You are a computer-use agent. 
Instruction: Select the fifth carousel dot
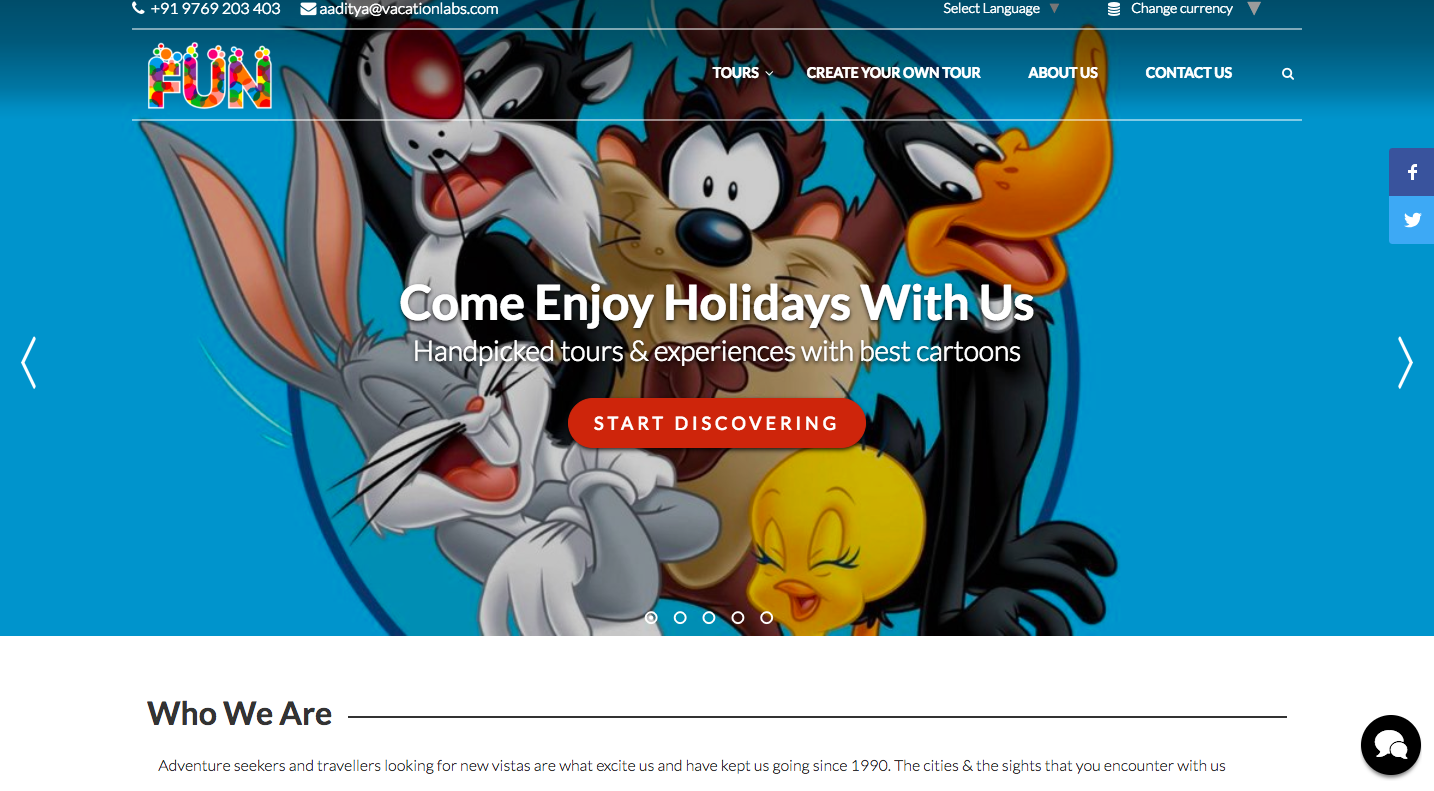766,618
